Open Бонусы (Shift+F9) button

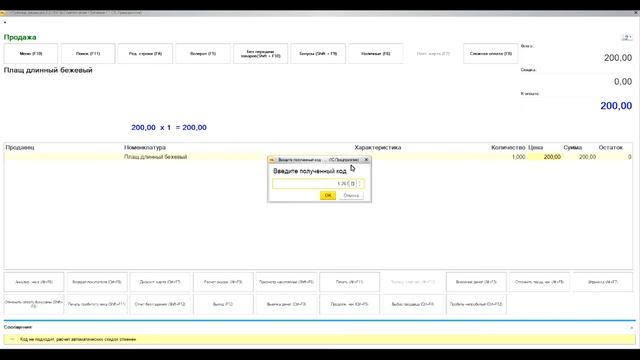pos(318,53)
